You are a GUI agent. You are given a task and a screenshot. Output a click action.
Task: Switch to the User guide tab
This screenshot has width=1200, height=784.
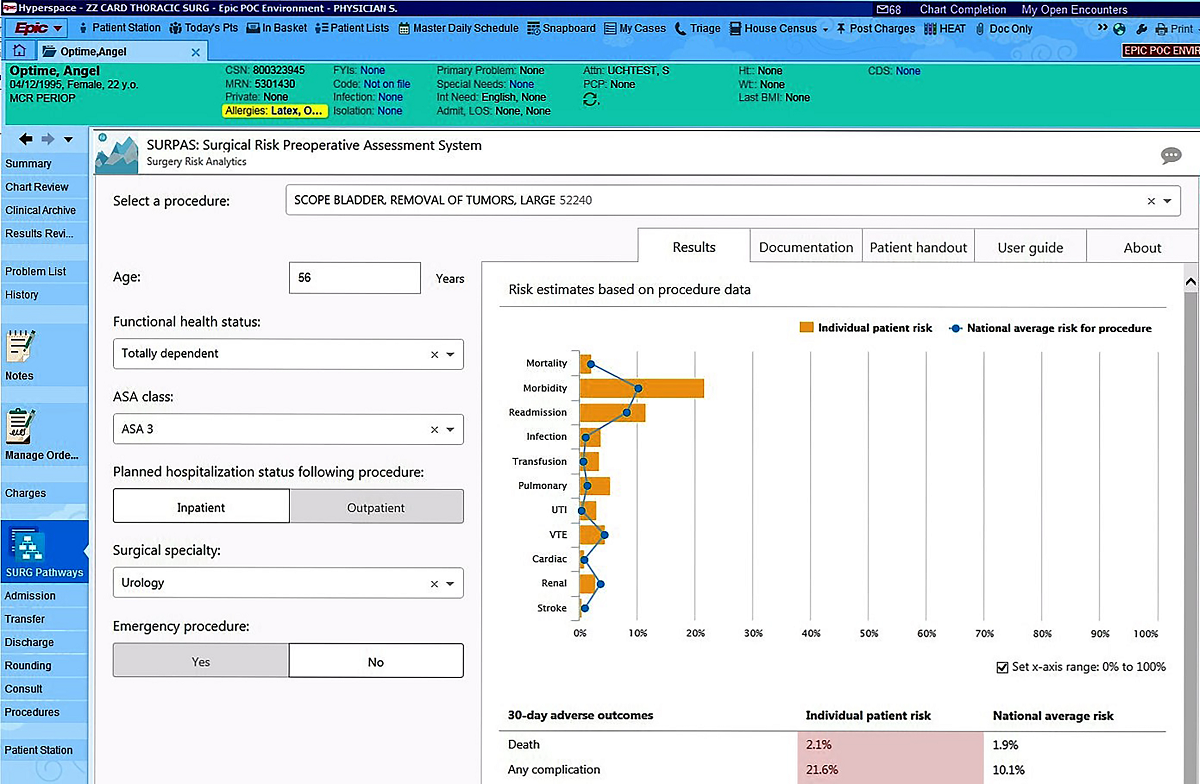point(1030,247)
